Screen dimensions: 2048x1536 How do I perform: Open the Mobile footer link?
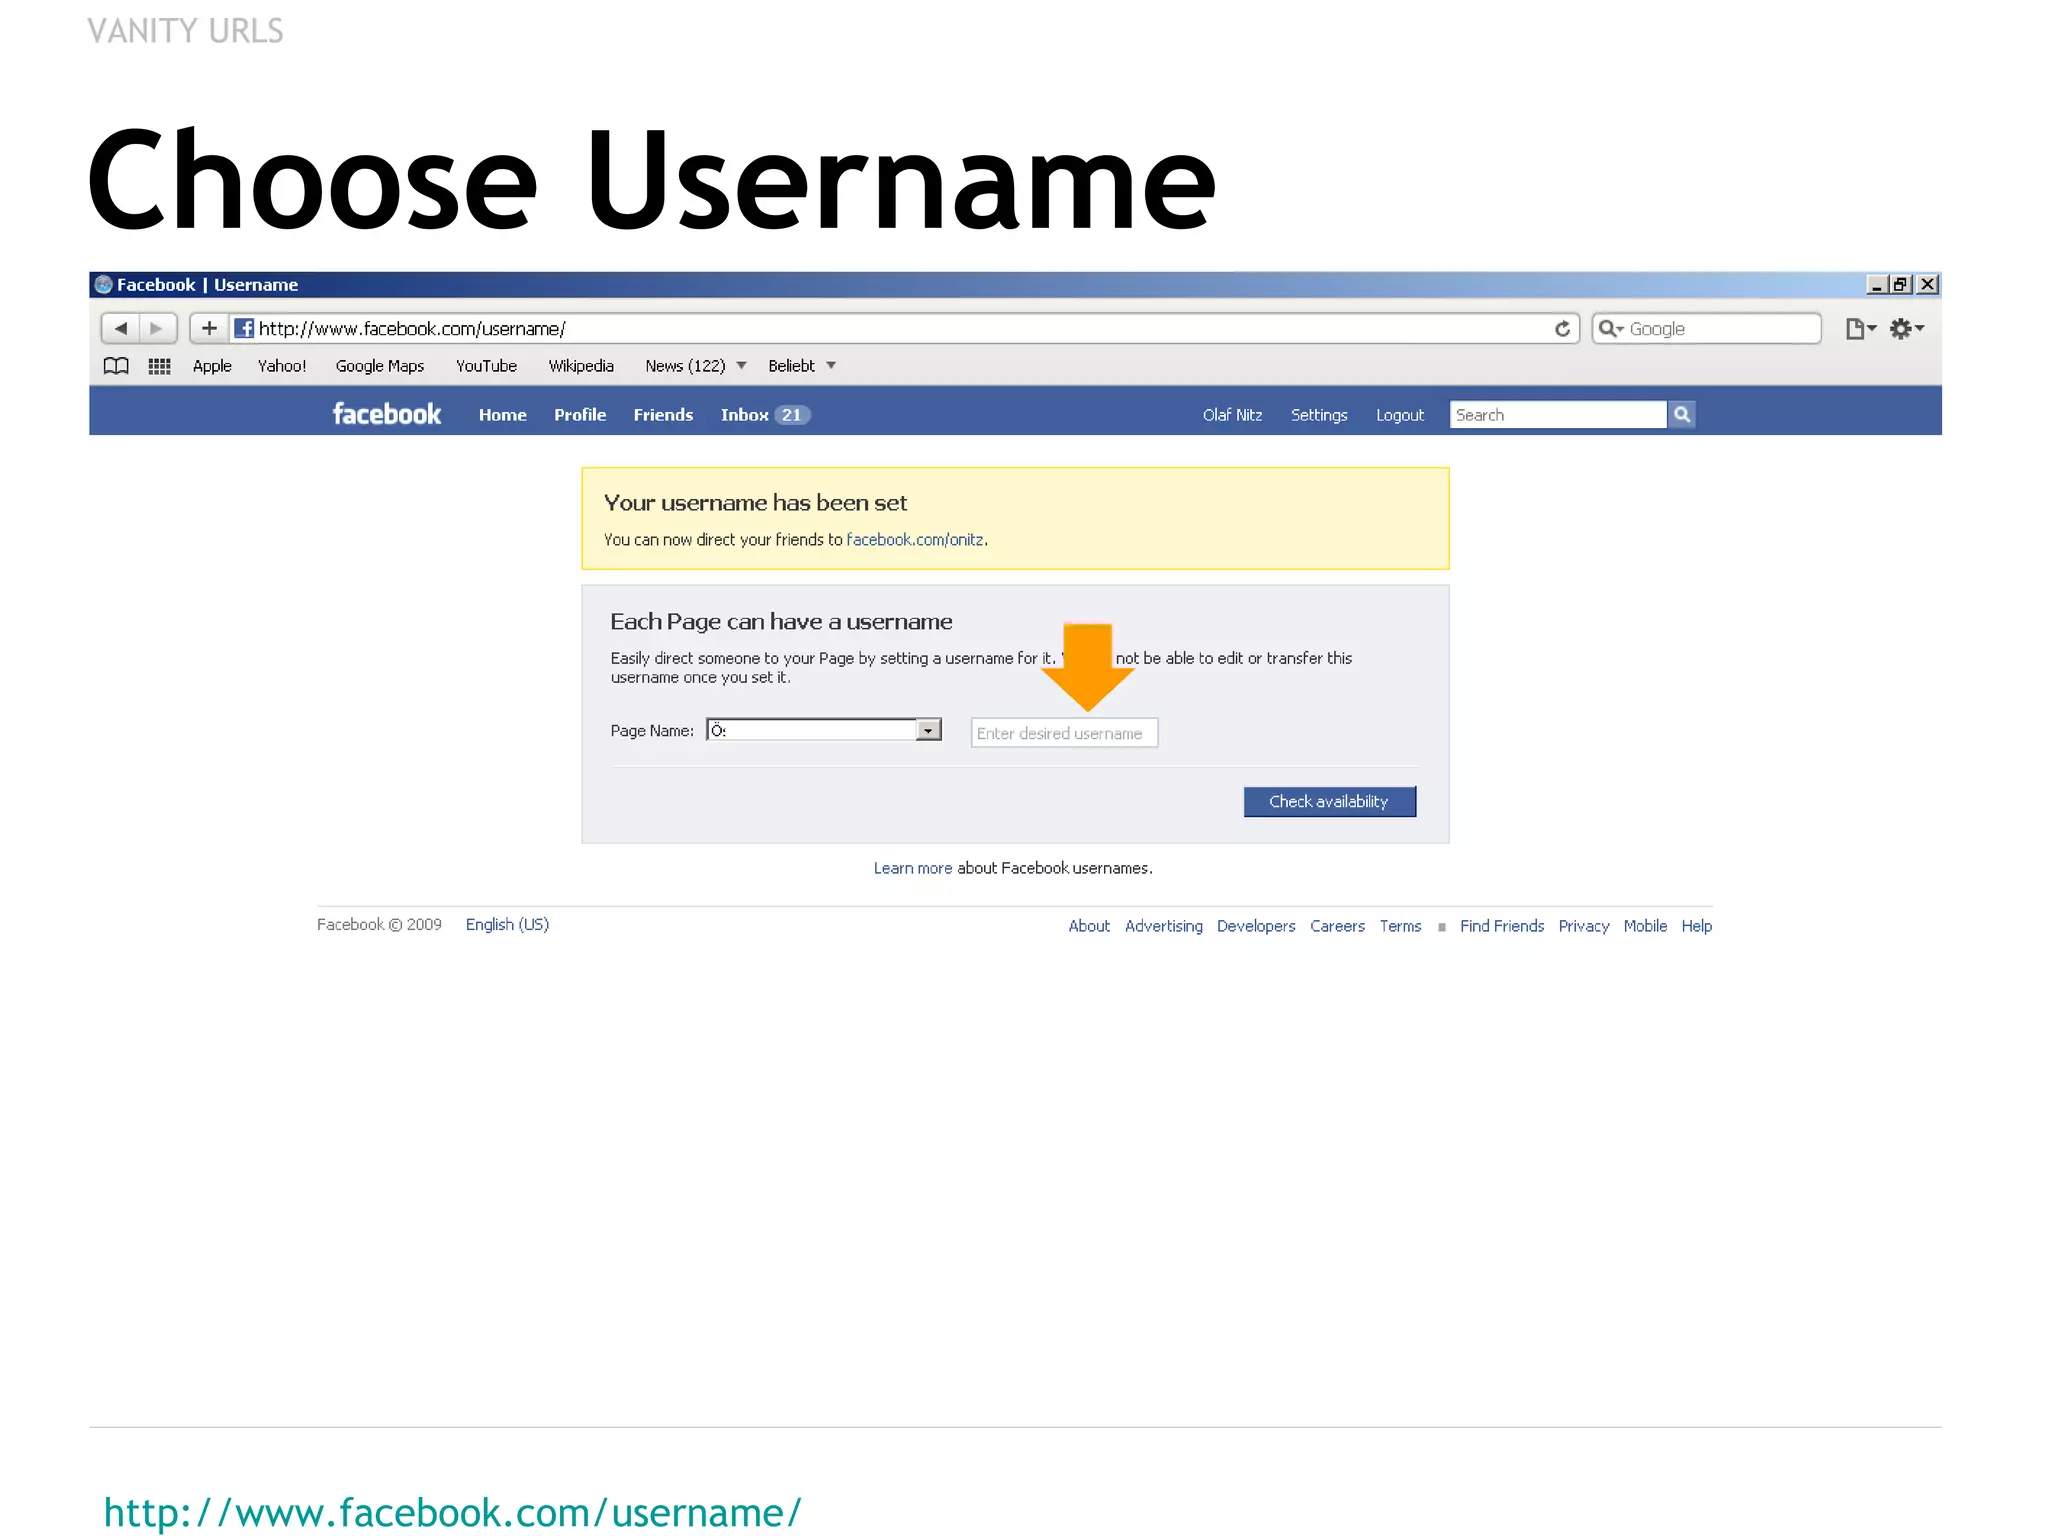(1645, 926)
